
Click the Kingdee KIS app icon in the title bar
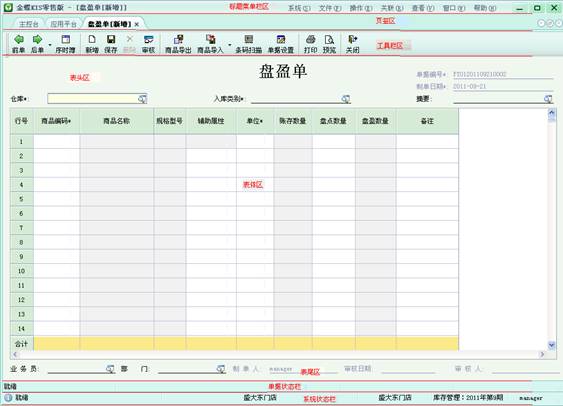point(8,7)
